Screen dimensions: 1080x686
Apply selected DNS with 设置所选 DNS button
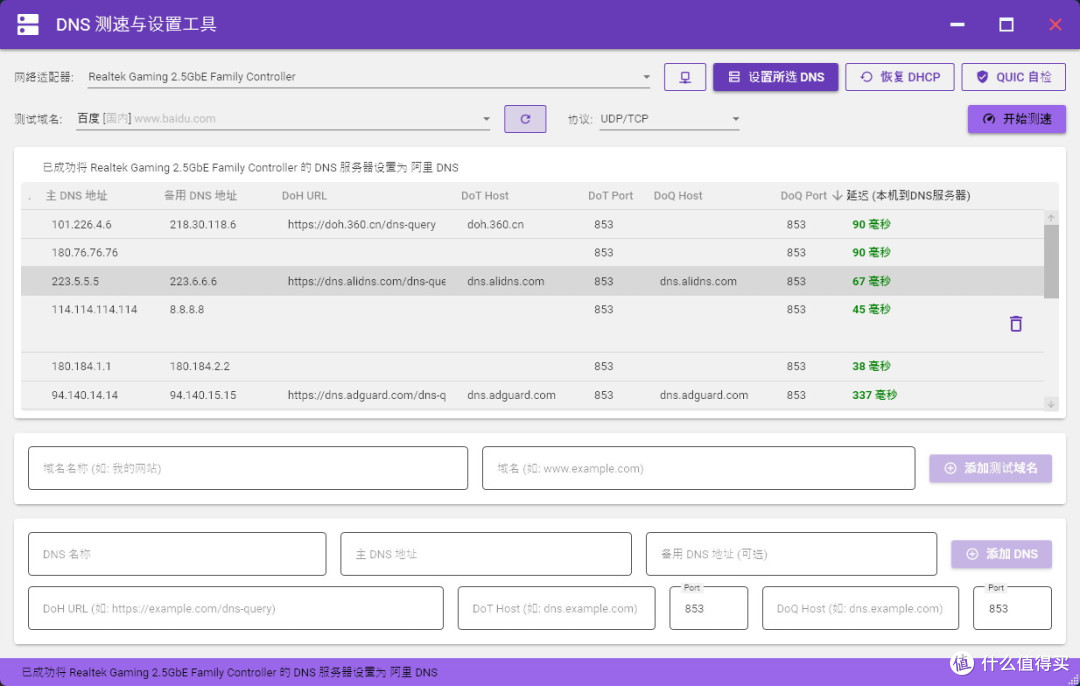(x=776, y=77)
